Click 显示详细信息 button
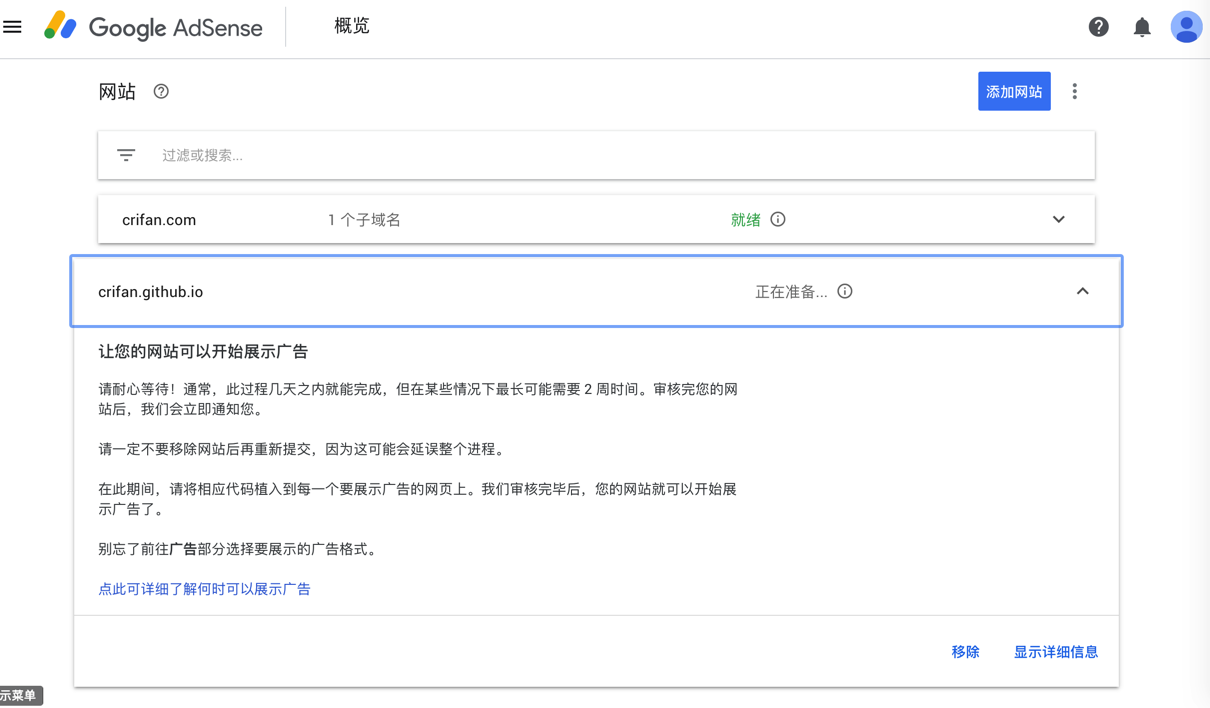 1056,652
